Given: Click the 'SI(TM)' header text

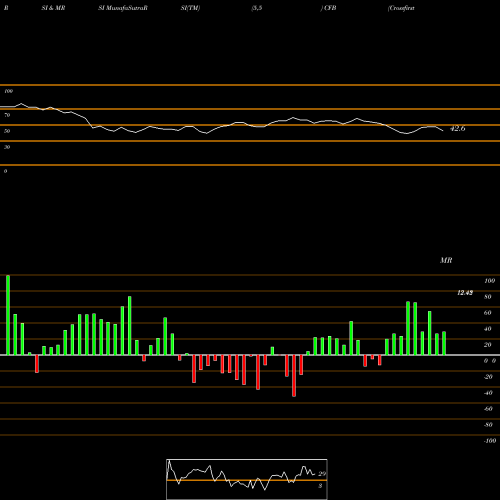Looking at the screenshot, I should (190, 8).
